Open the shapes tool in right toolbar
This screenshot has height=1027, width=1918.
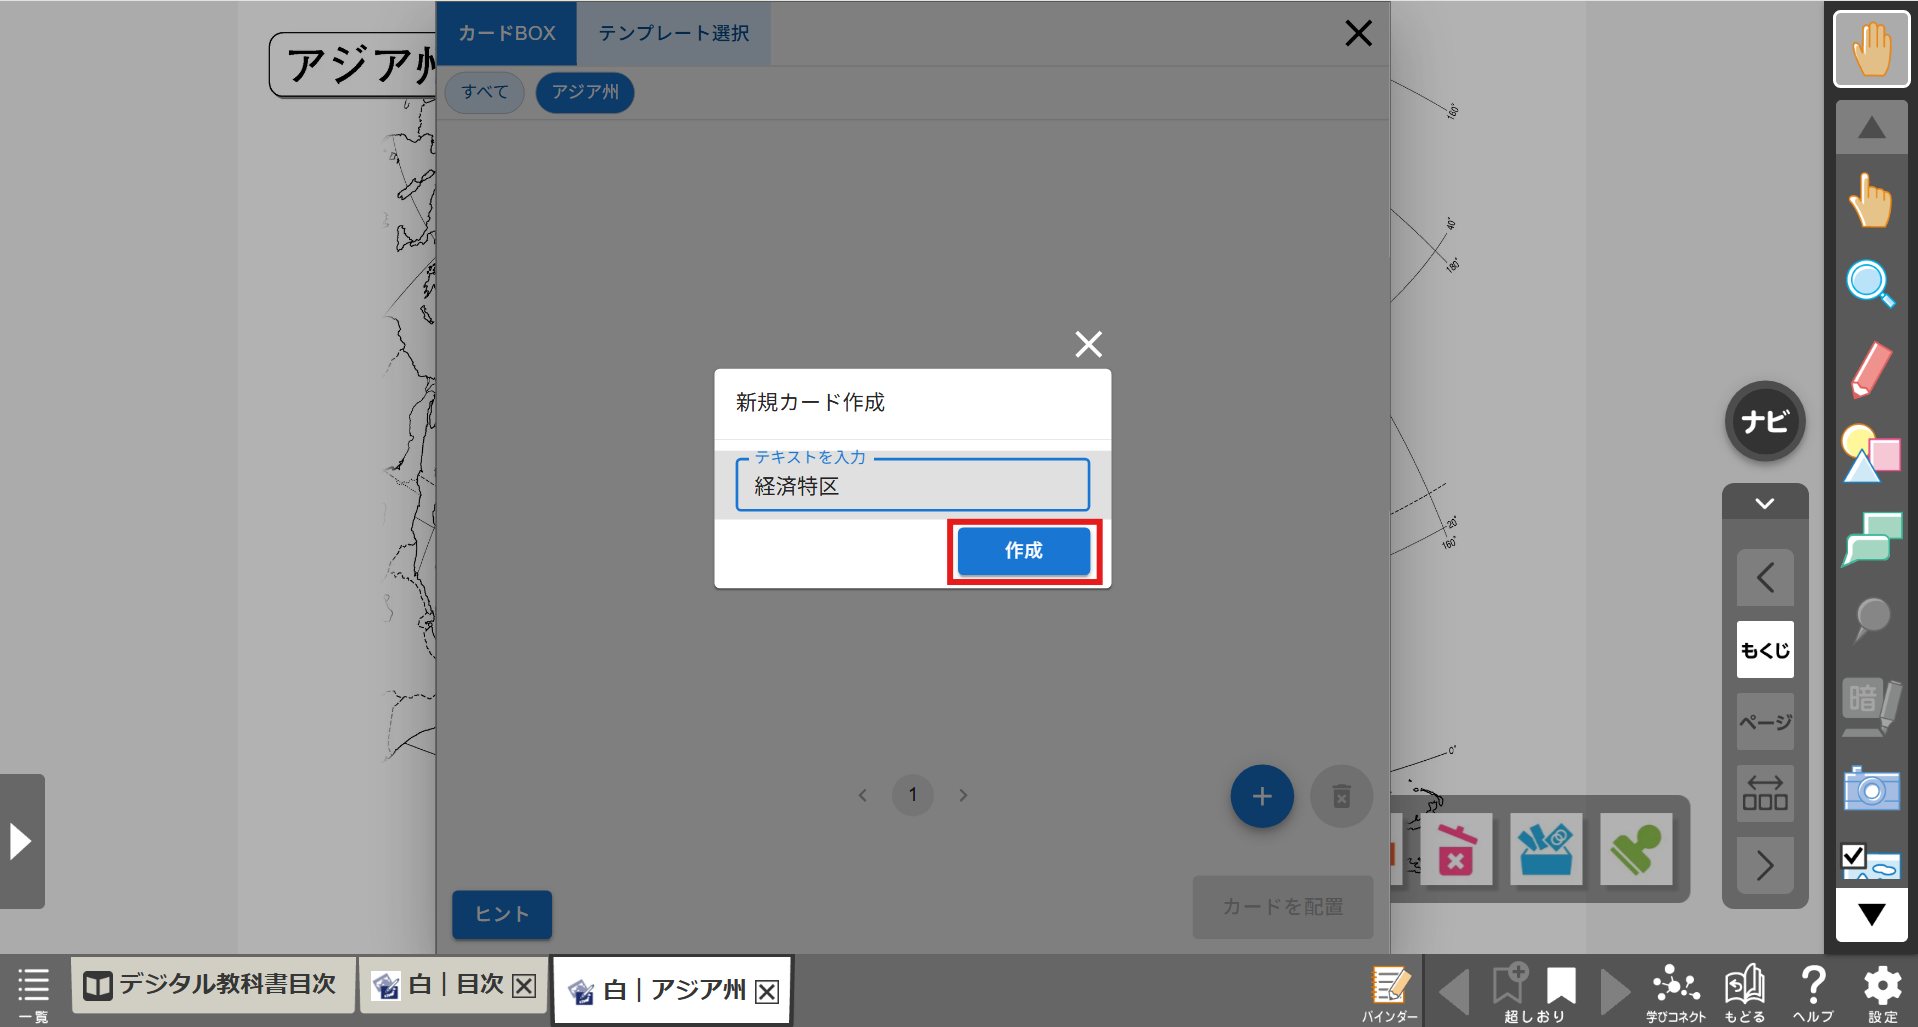1870,454
